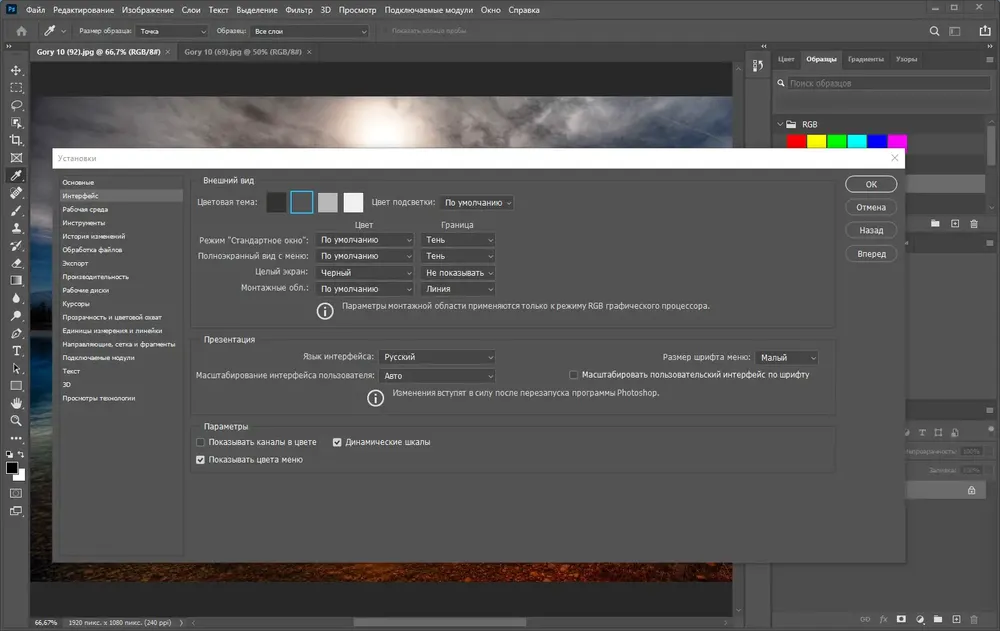Delete swatch using trash icon in Swatches panel
Viewport: 1000px width, 631px height.
(x=974, y=223)
